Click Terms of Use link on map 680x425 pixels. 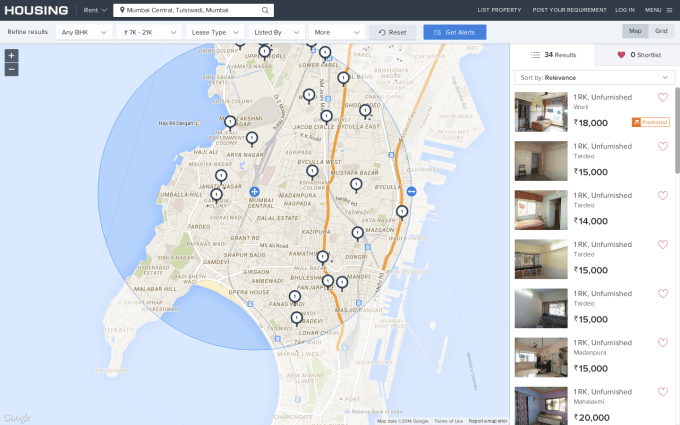[448, 421]
